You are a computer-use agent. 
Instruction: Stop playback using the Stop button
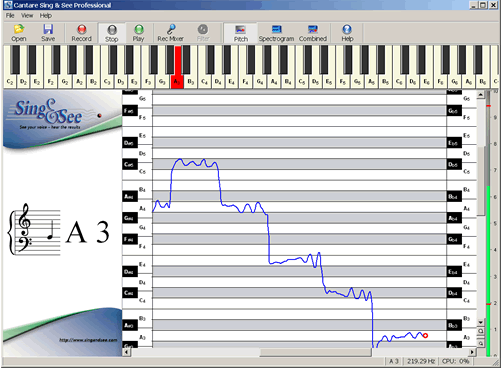pyautogui.click(x=112, y=33)
